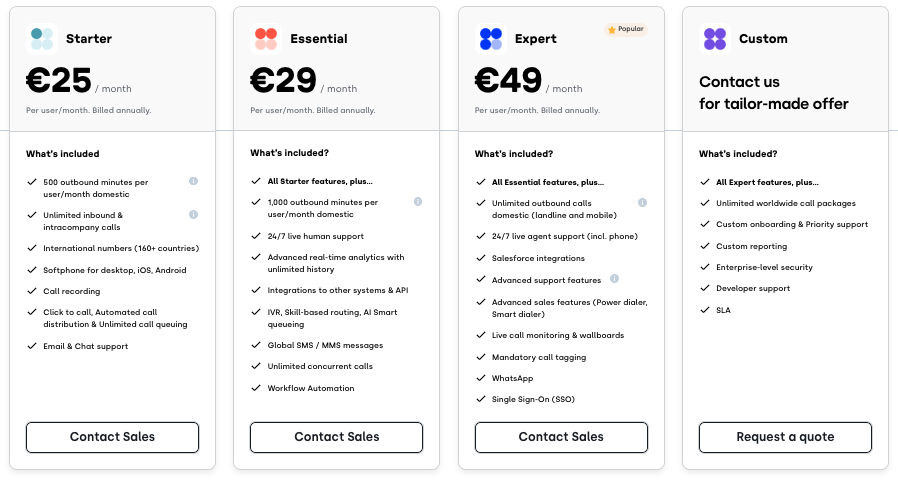Click info icon next to Unlimited outbound calls
The width and height of the screenshot is (898, 482).
(x=642, y=202)
